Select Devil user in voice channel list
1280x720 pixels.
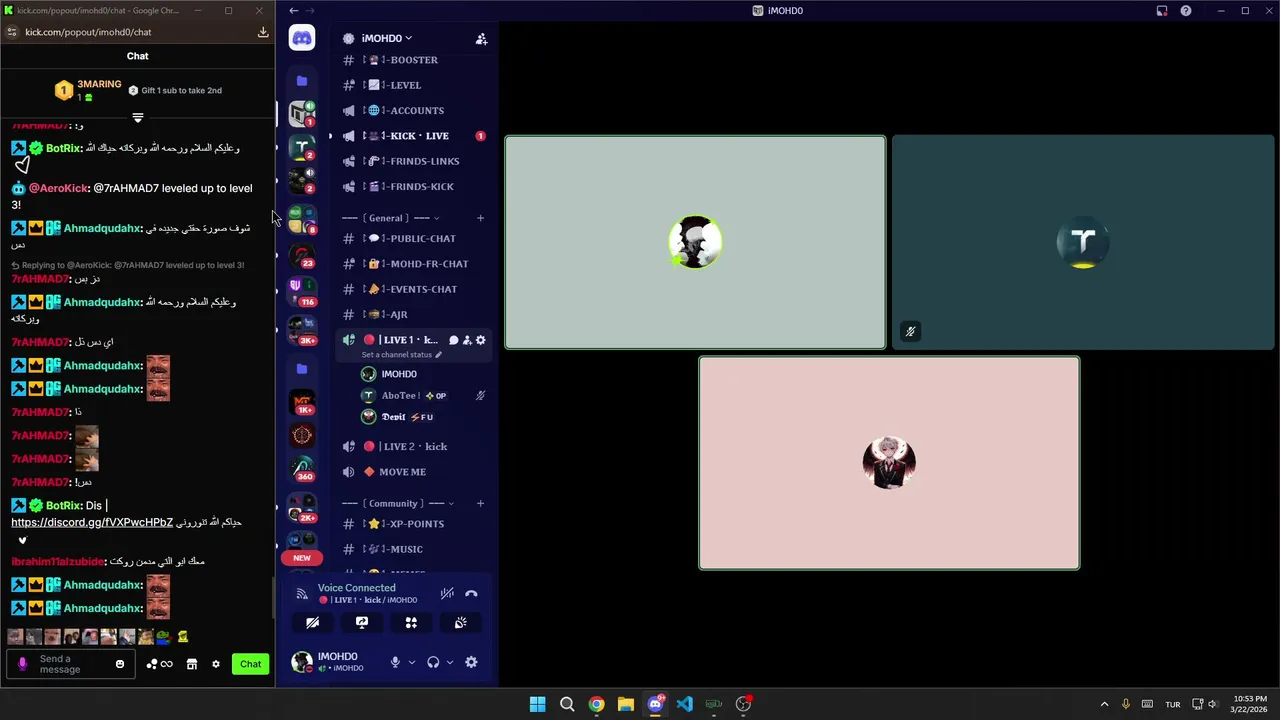(424, 417)
